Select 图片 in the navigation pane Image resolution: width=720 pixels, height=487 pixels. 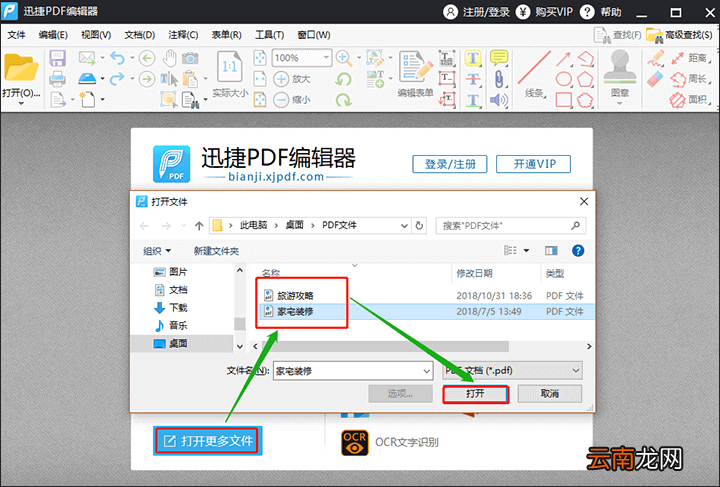coord(171,272)
